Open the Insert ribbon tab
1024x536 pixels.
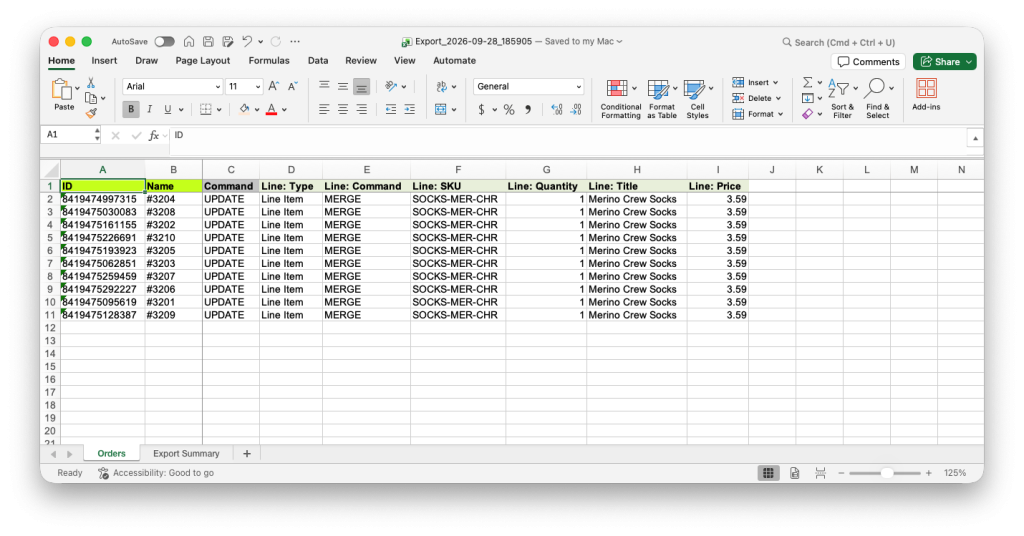(x=104, y=61)
